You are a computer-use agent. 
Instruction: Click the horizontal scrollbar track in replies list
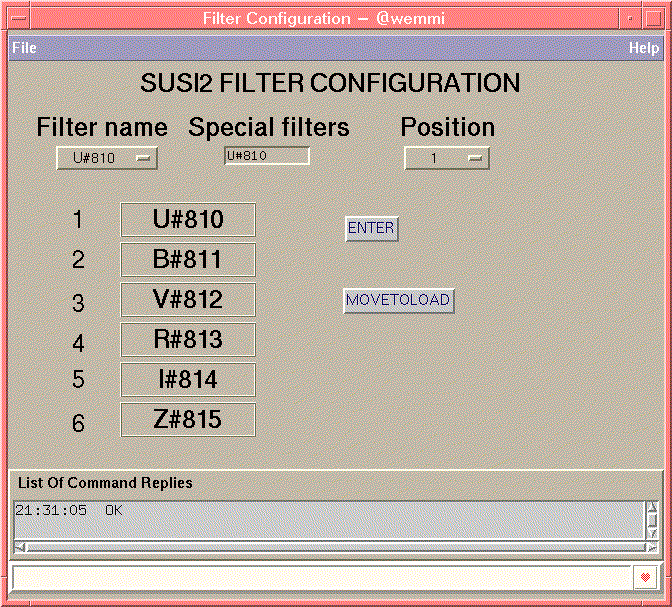click(328, 547)
